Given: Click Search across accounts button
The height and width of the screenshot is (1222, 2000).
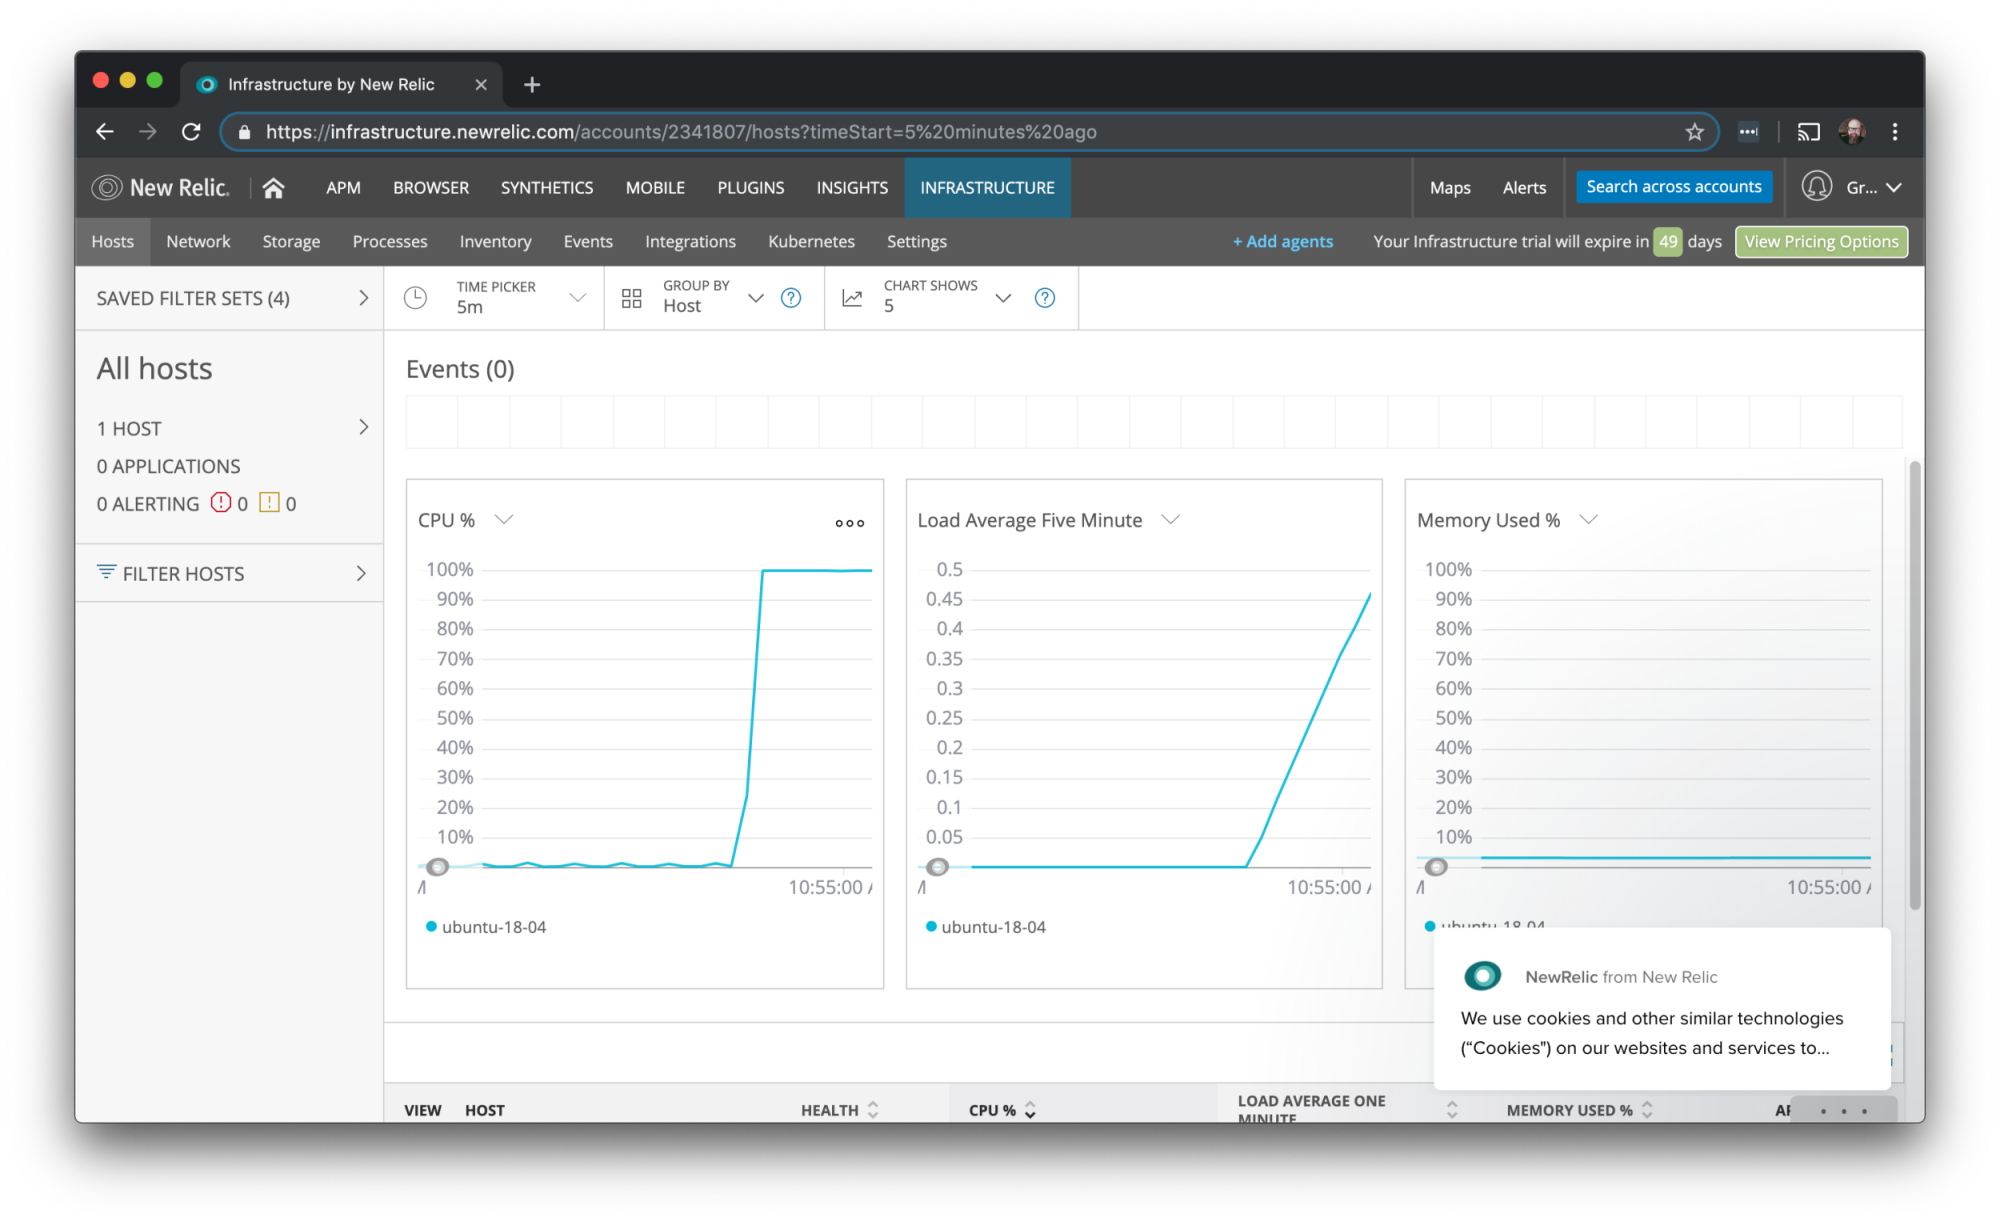Looking at the screenshot, I should point(1674,187).
